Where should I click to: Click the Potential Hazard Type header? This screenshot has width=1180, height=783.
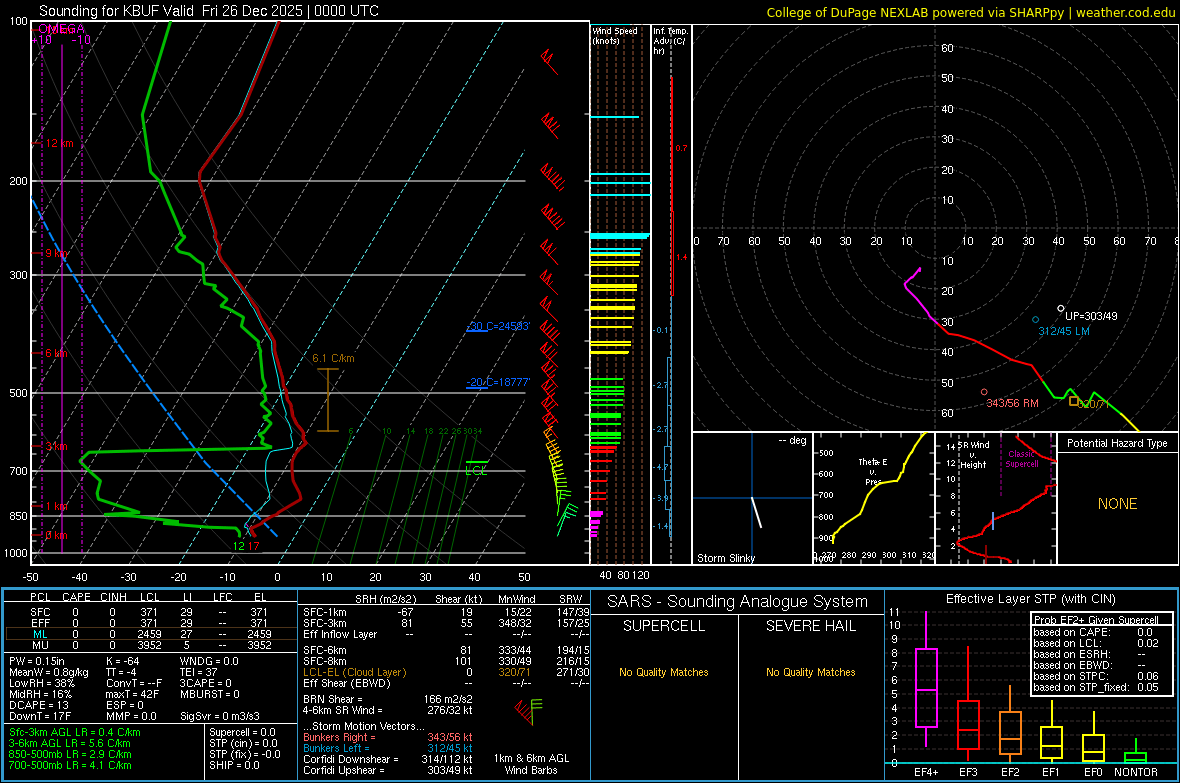[x=1118, y=443]
